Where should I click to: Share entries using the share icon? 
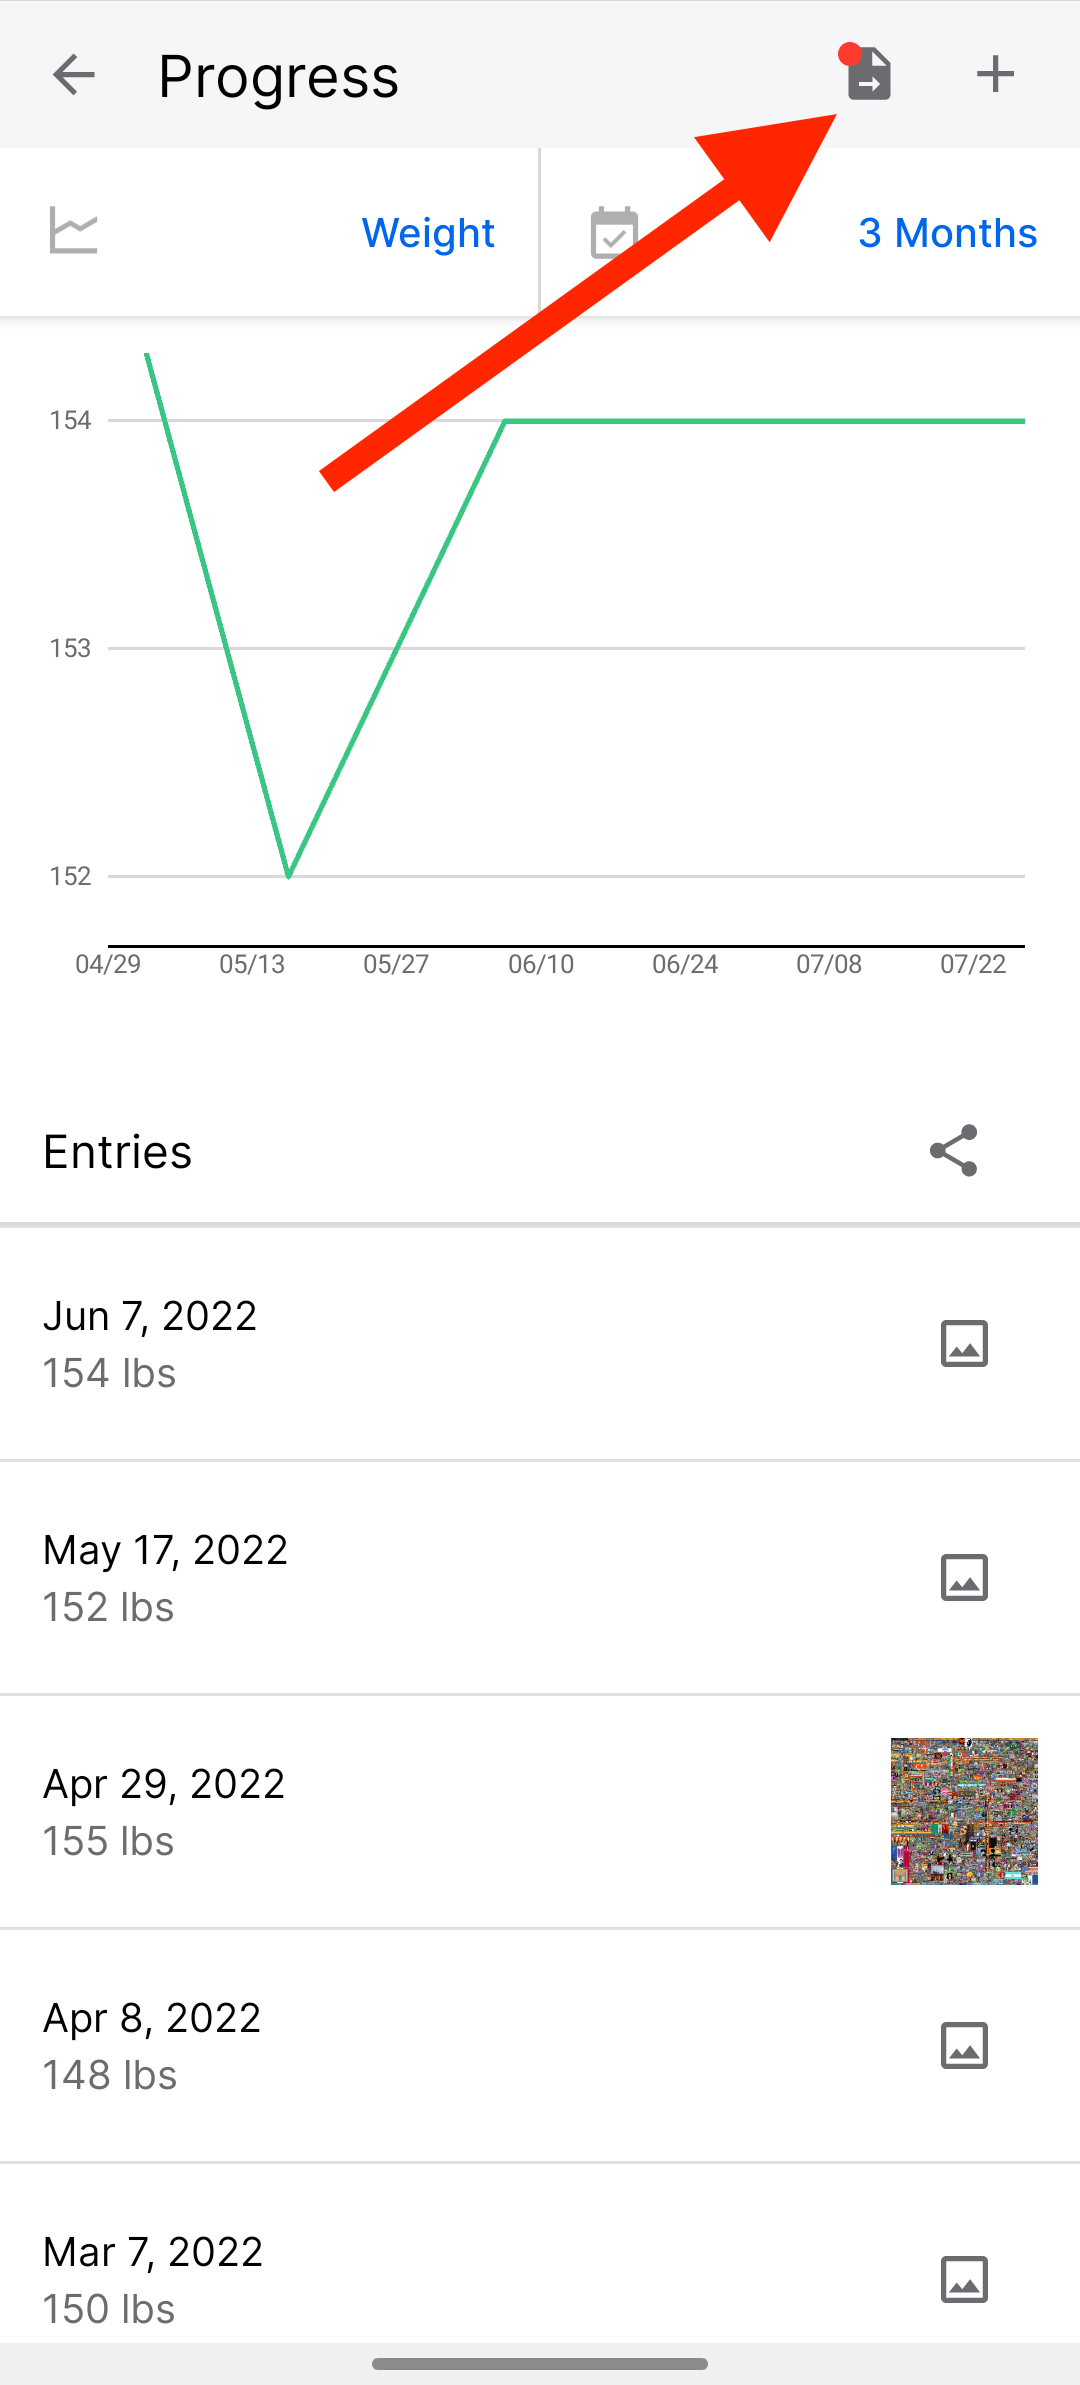point(954,1151)
